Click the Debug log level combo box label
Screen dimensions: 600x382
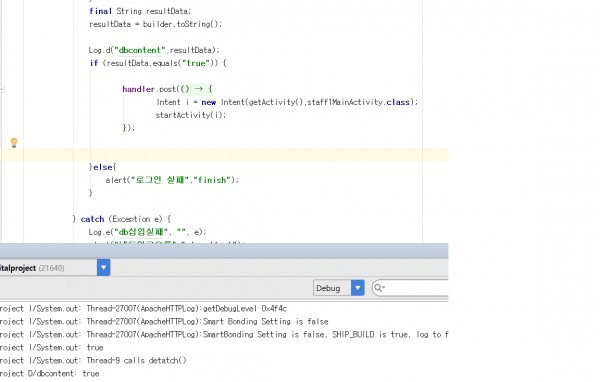[x=328, y=288]
